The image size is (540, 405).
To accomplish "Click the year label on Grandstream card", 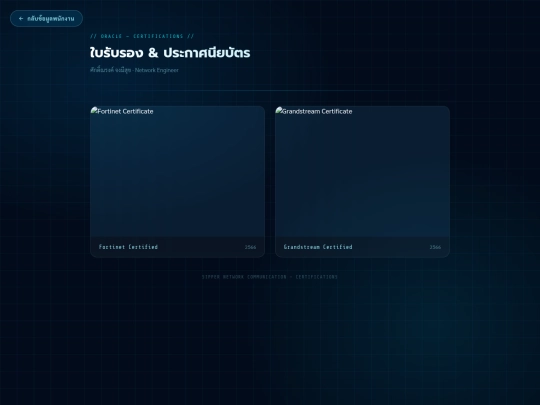I will 435,247.
